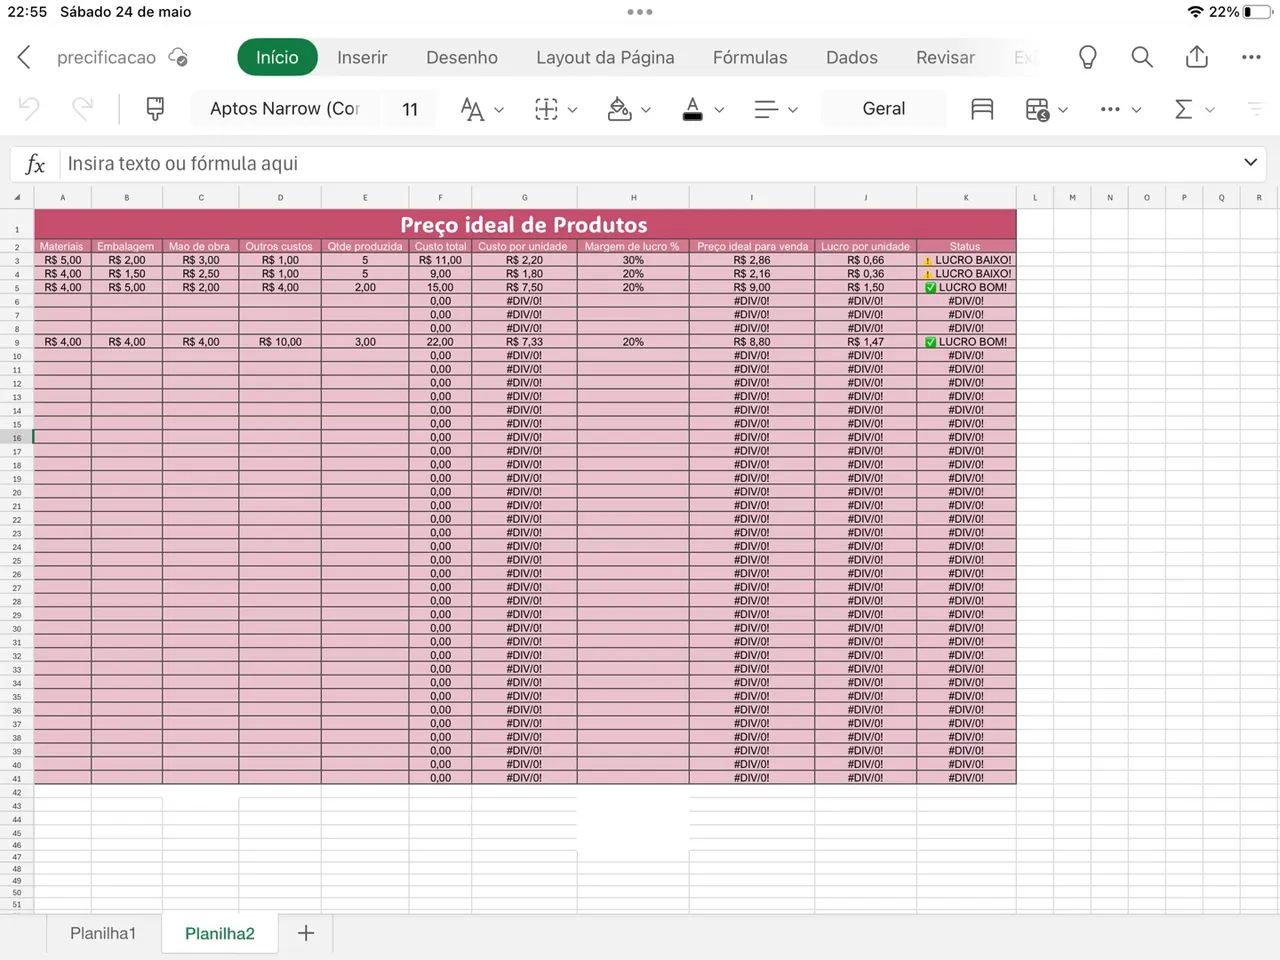
Task: Click the R$ 8,80 ideal price cell
Action: (752, 342)
